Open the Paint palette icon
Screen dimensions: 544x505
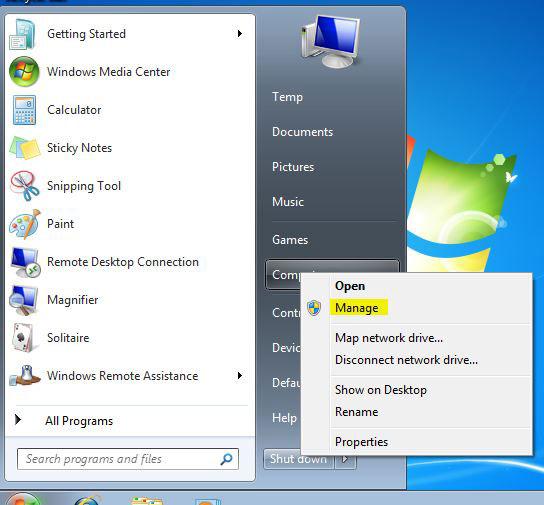coord(25,224)
